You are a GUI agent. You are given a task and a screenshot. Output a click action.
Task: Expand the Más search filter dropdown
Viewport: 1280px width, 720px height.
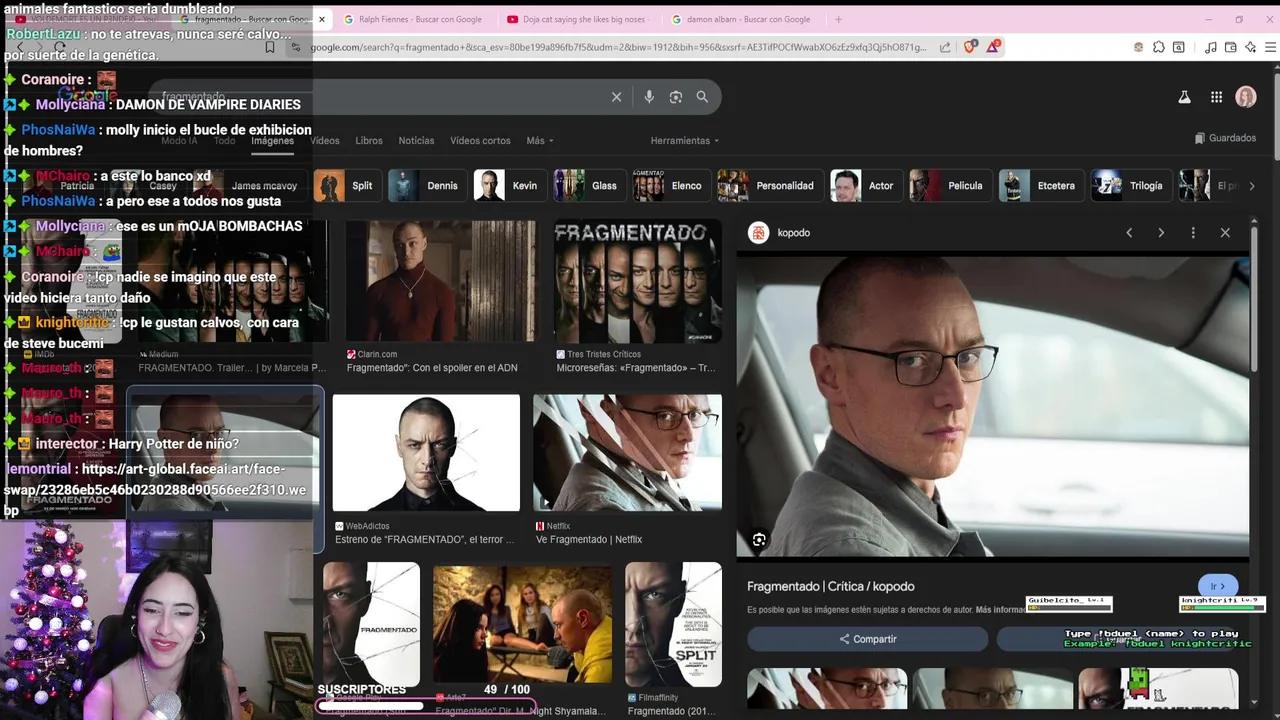540,141
